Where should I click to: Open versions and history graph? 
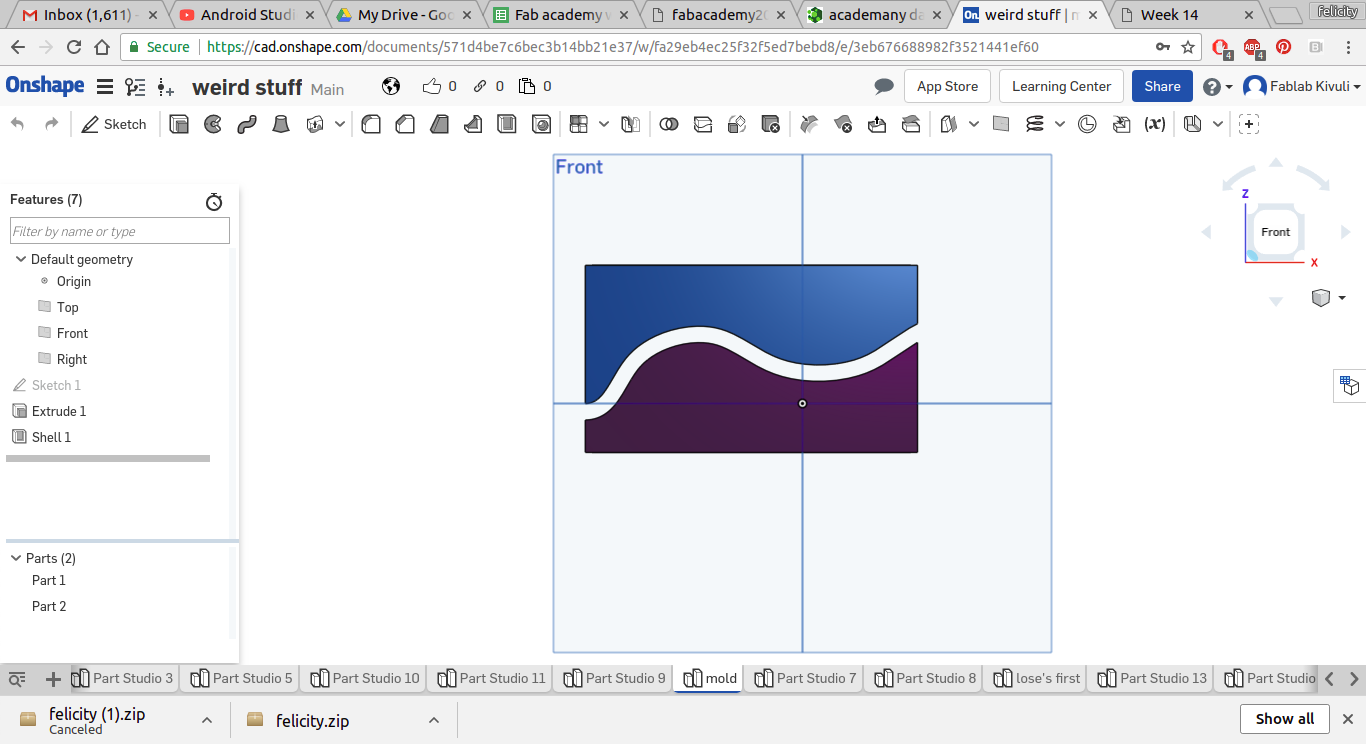[x=135, y=87]
